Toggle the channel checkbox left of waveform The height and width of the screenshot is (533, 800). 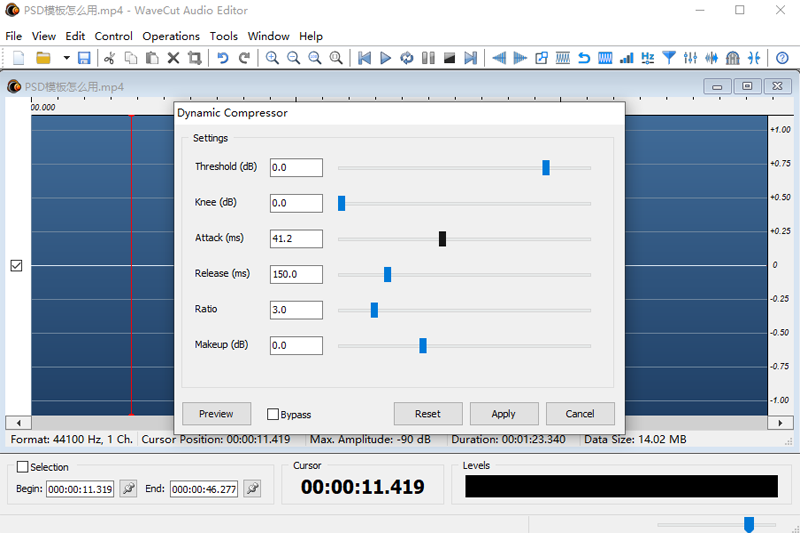(16, 266)
